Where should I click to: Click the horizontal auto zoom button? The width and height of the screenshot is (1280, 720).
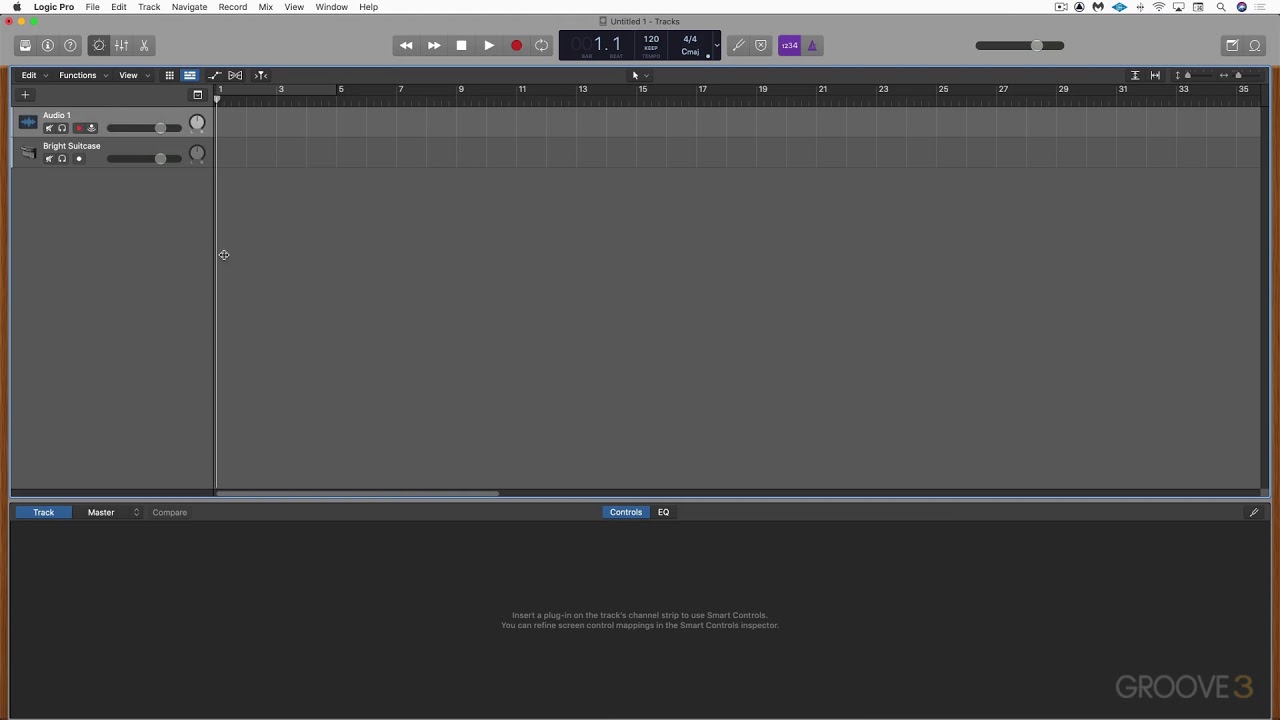point(1155,75)
